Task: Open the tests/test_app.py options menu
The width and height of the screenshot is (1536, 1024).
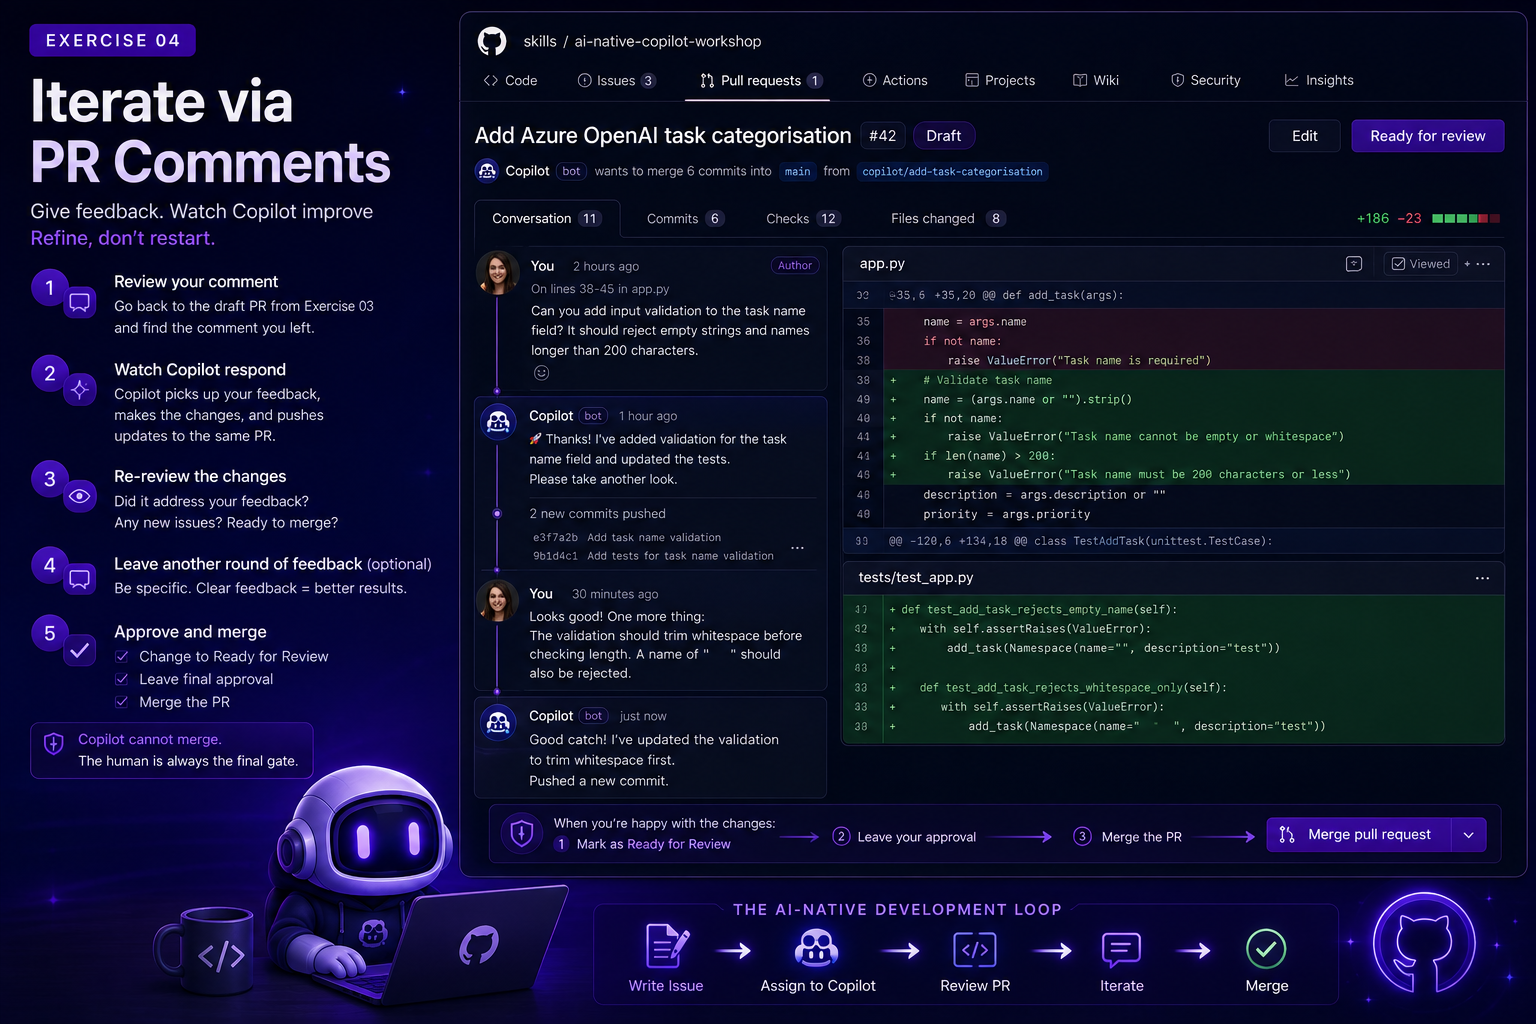Action: [1482, 578]
